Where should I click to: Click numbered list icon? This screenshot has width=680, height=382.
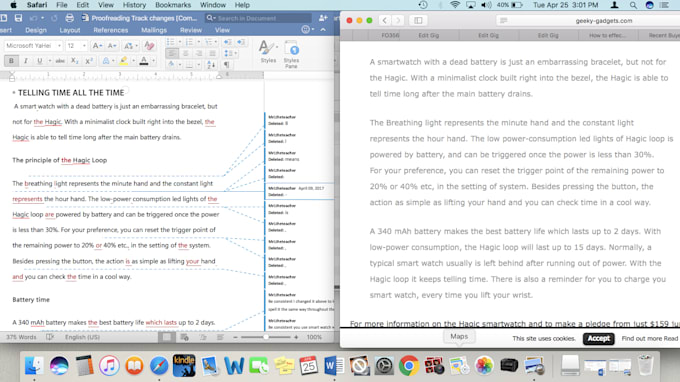[190, 42]
